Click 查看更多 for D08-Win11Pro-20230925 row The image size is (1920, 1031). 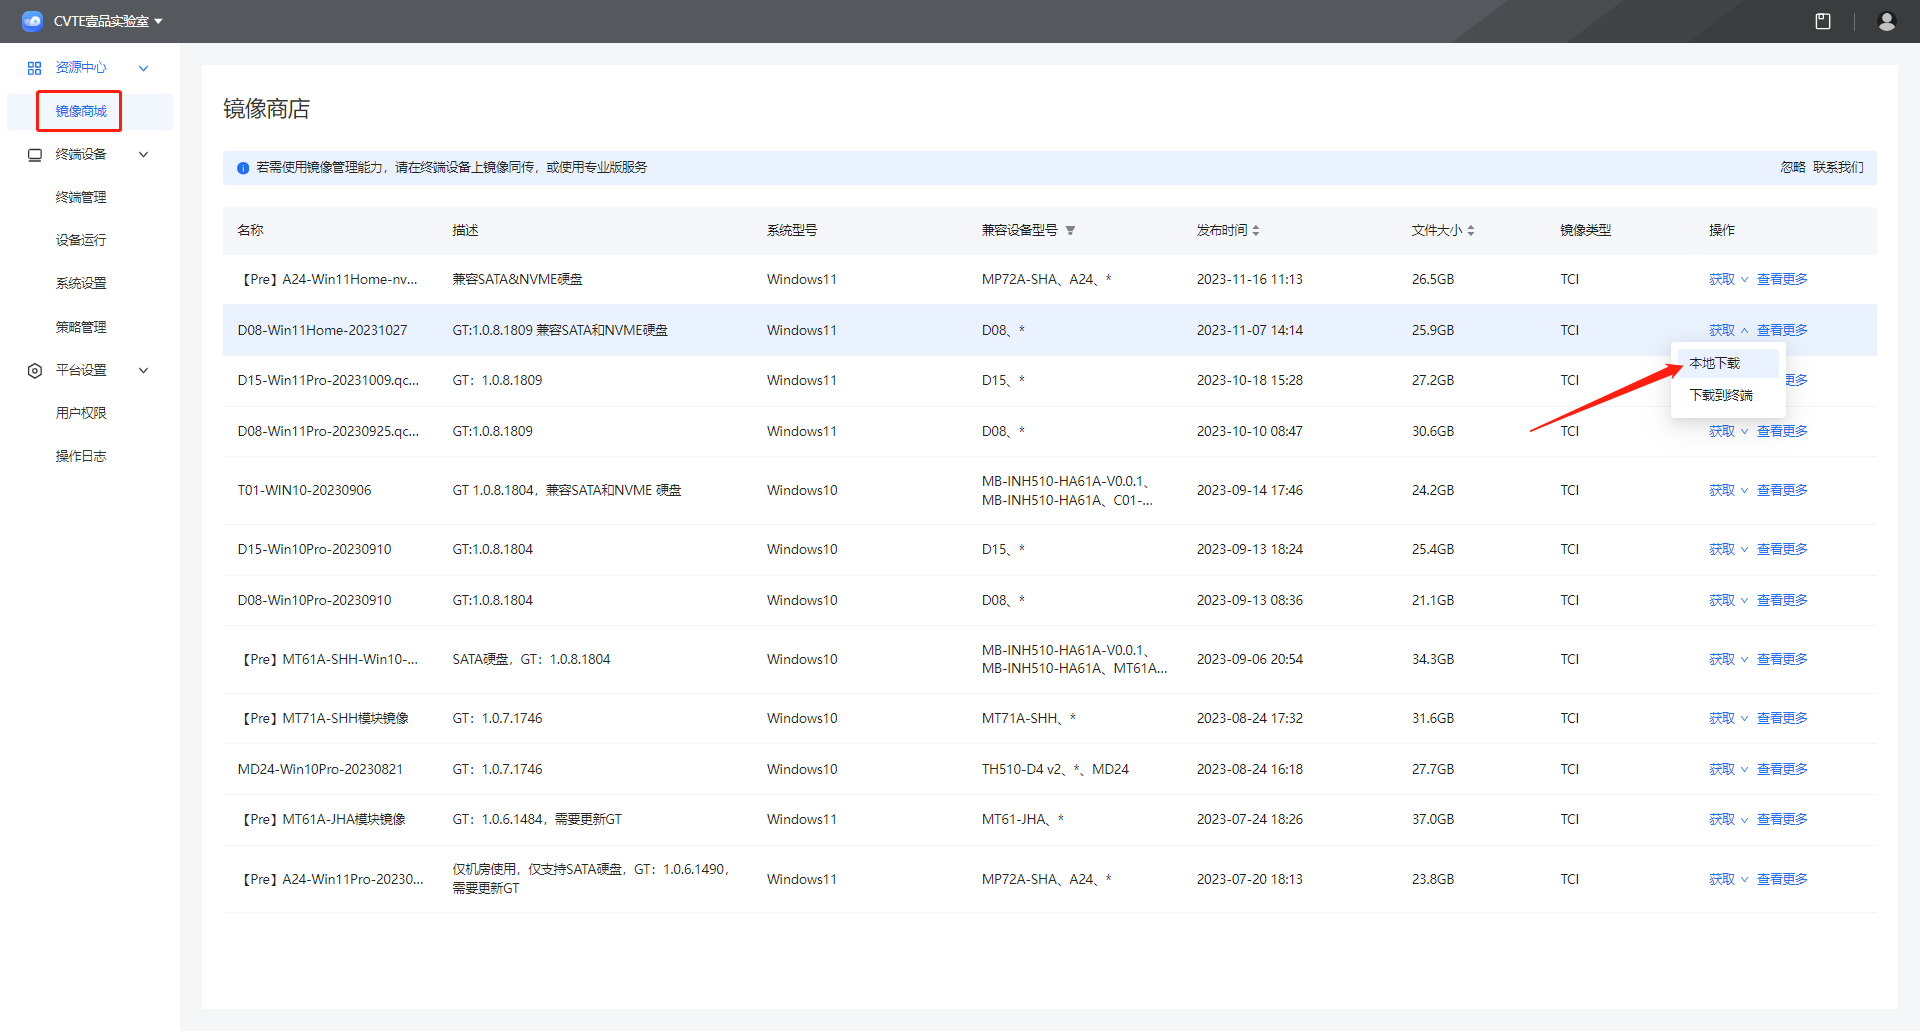(x=1782, y=432)
